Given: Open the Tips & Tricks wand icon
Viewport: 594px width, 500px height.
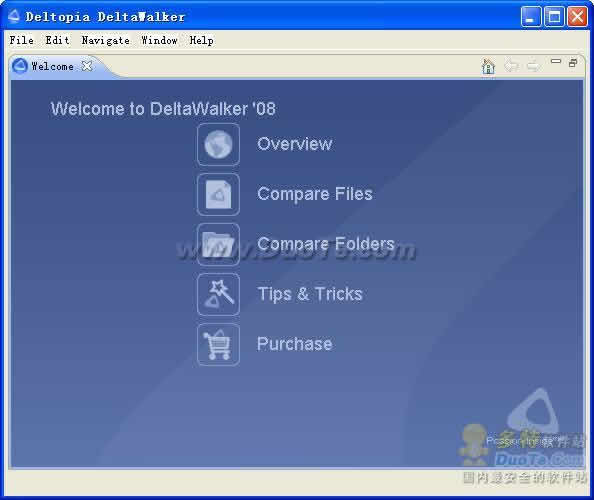Looking at the screenshot, I should pos(218,294).
